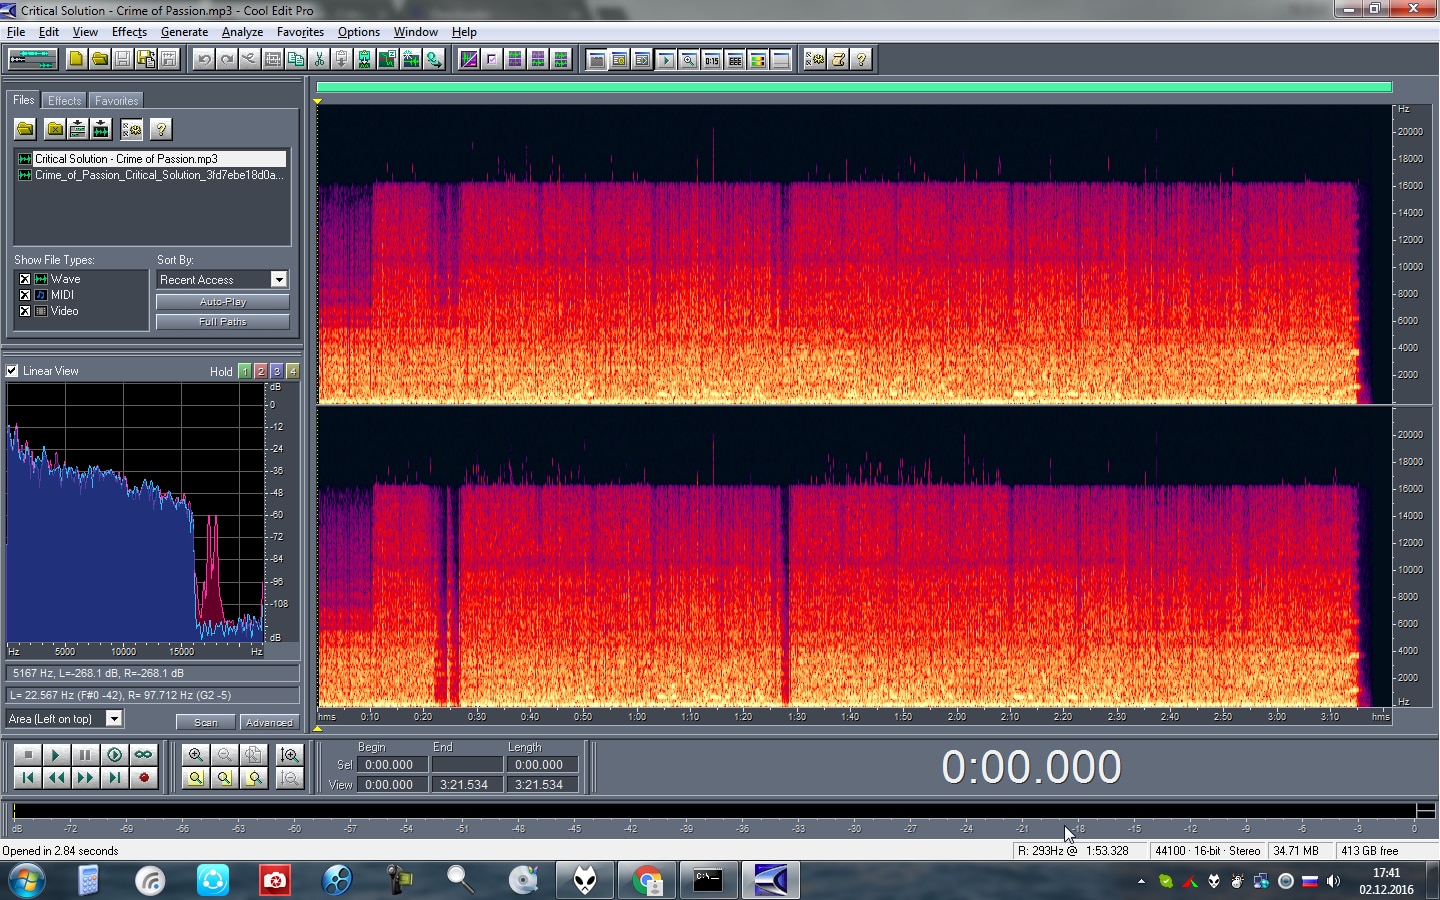The height and width of the screenshot is (900, 1440).
Task: Click the green horizontal display range bar
Action: click(x=854, y=88)
